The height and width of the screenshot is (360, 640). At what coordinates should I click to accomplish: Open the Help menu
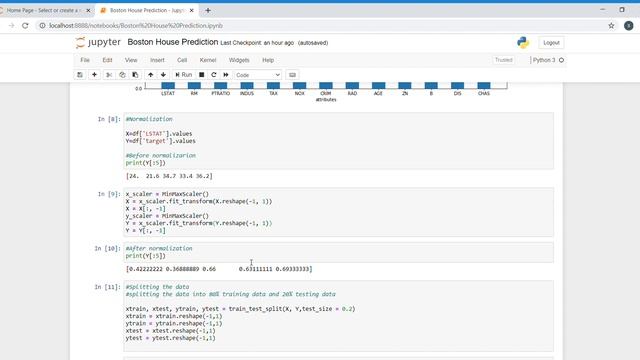(x=268, y=60)
